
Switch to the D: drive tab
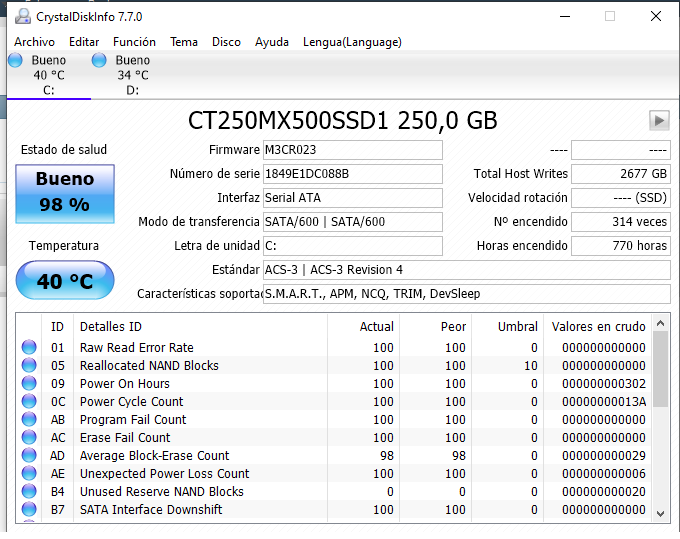(x=132, y=75)
